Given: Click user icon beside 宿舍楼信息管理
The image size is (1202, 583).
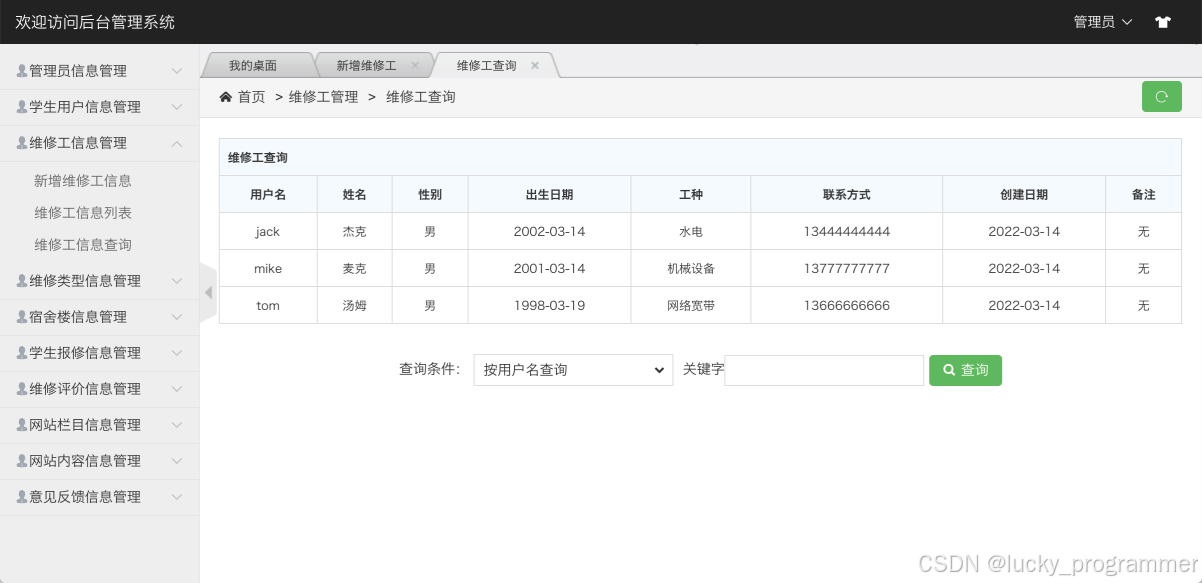Looking at the screenshot, I should coord(22,317).
